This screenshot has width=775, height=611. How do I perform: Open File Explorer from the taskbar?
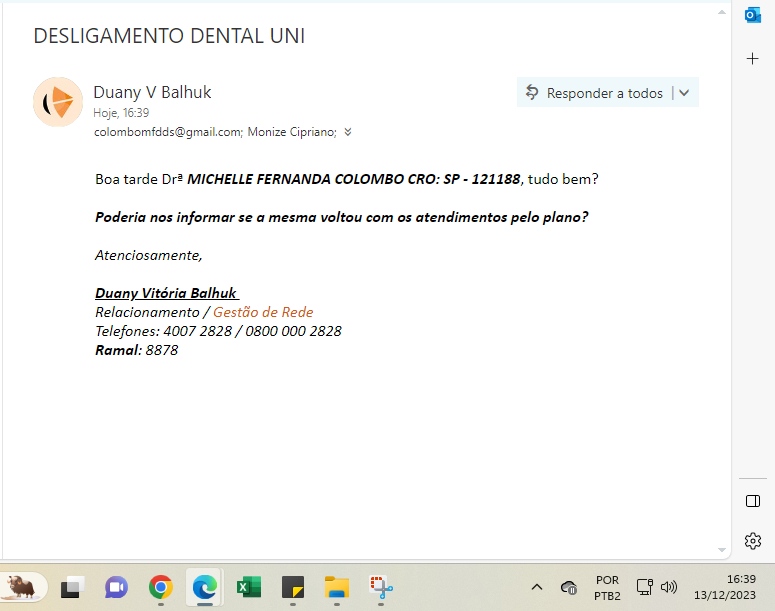coord(337,588)
